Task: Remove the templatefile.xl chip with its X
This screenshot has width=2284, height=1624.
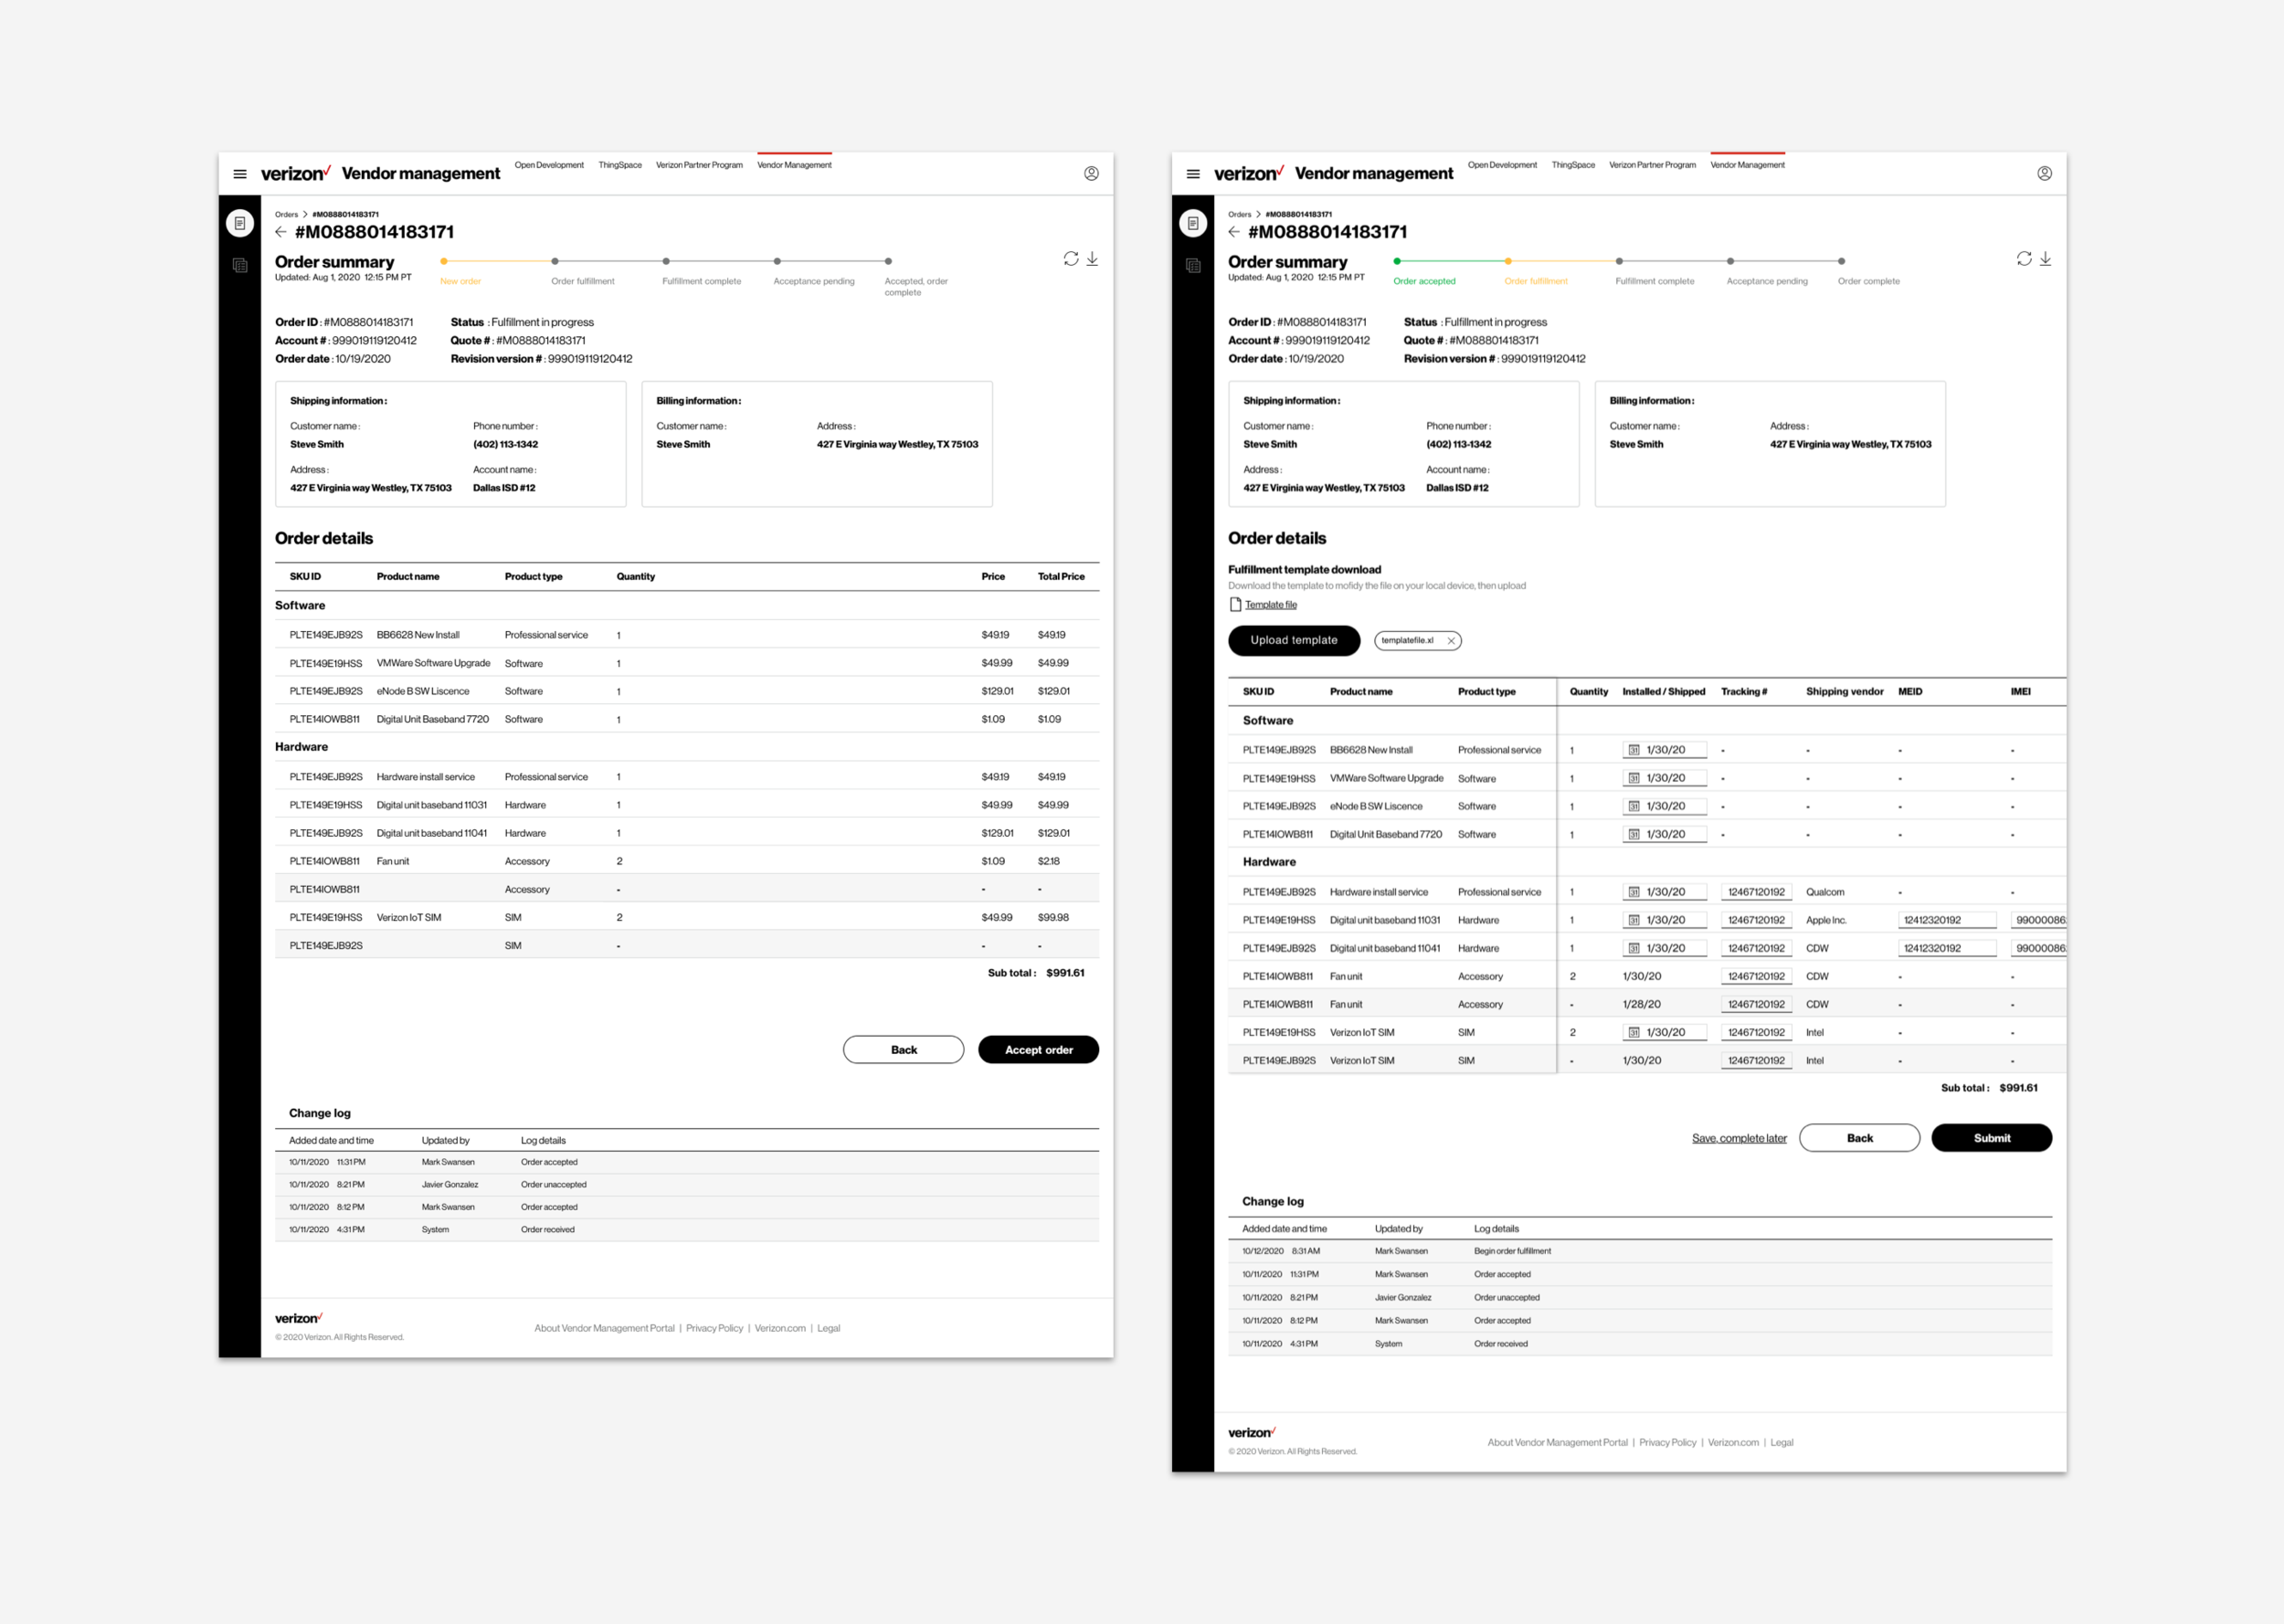Action: (1451, 641)
